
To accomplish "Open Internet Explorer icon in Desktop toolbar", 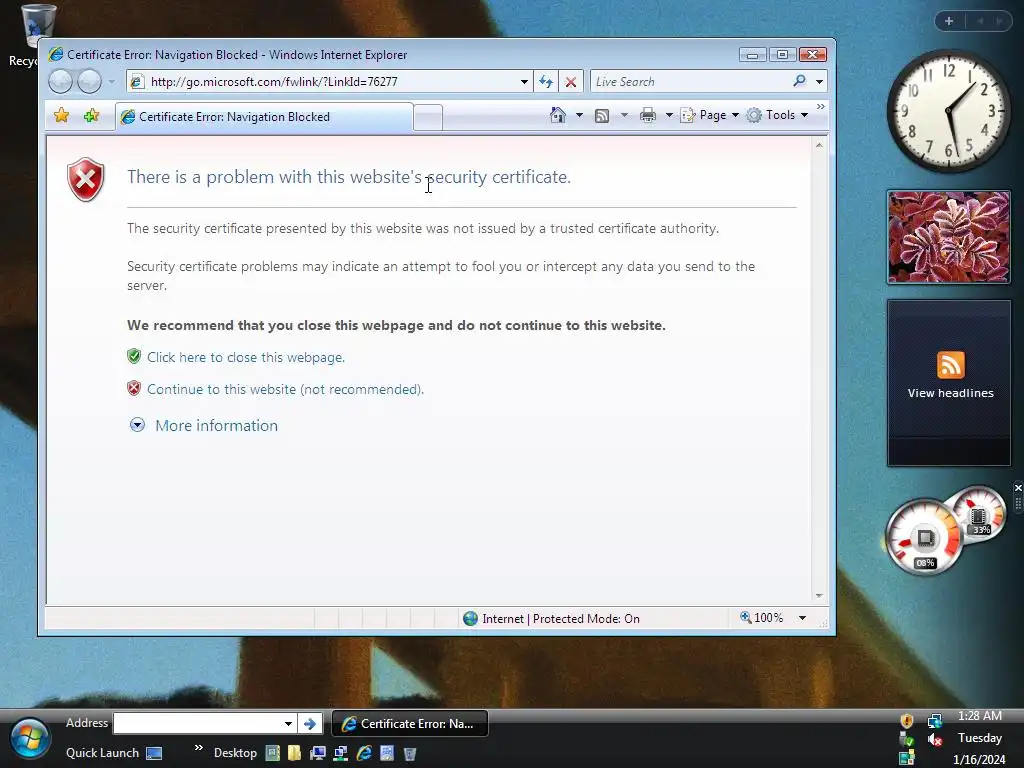I will 364,754.
